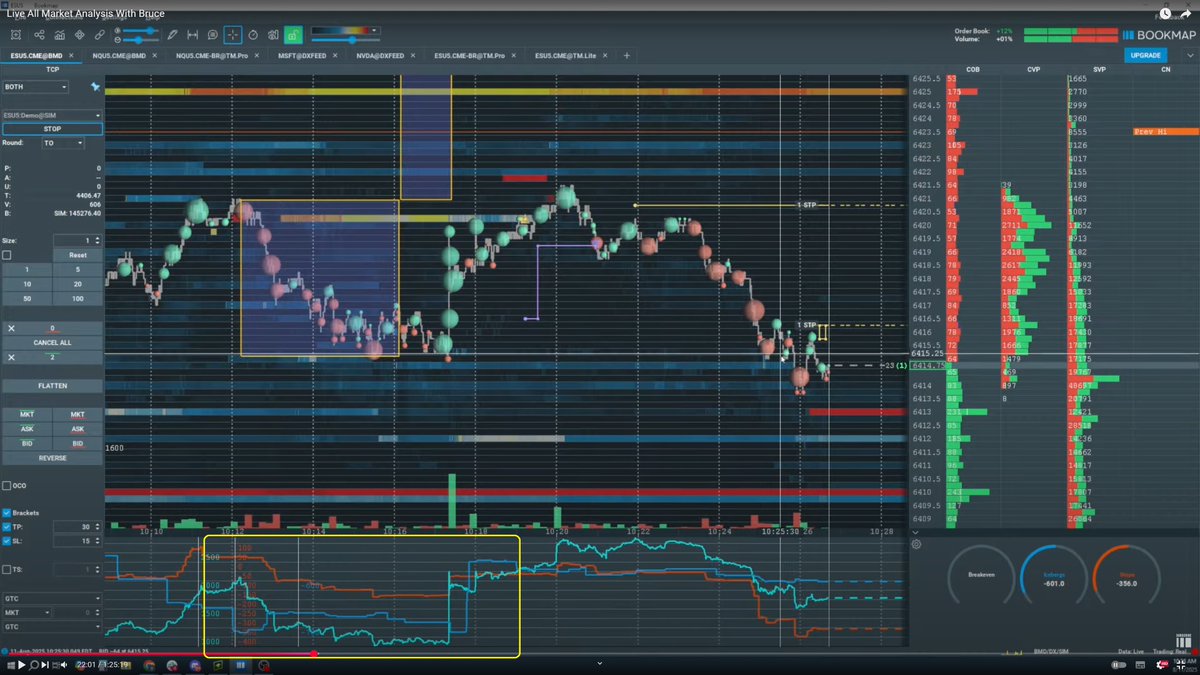Uncheck the Brackets checkbox
Viewport: 1200px width, 675px height.
(7, 513)
